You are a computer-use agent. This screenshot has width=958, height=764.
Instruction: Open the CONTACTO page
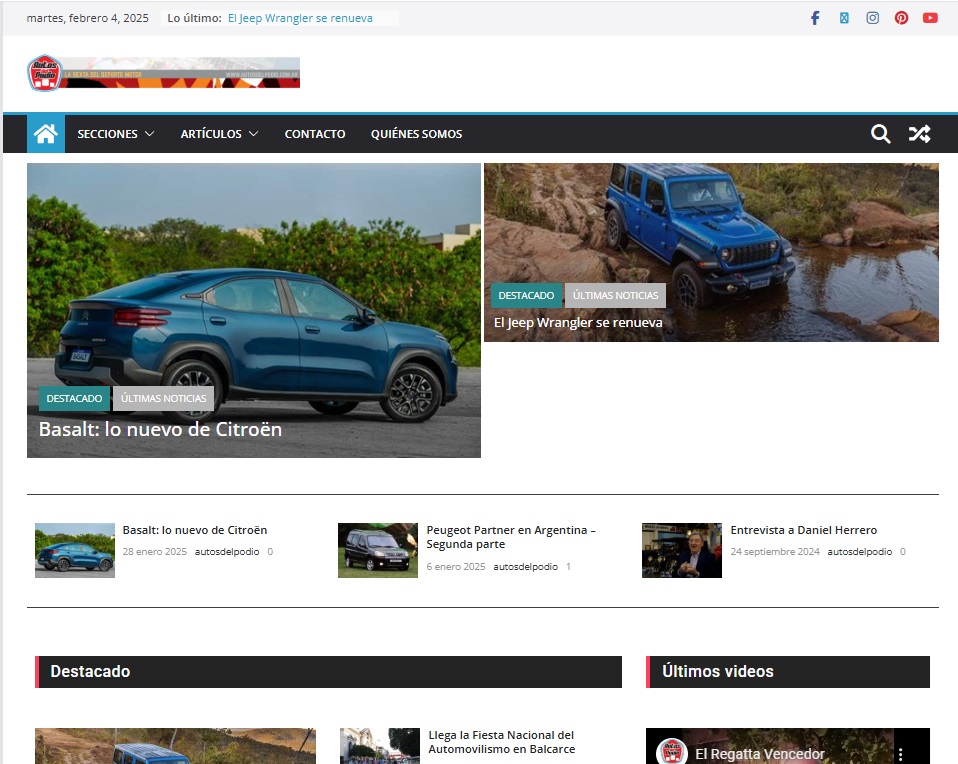[x=315, y=133]
